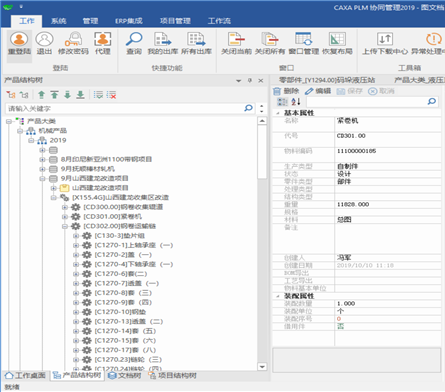This screenshot has height=392, width=445.
Task: Collapse the 机械产品 node
Action: [20, 131]
